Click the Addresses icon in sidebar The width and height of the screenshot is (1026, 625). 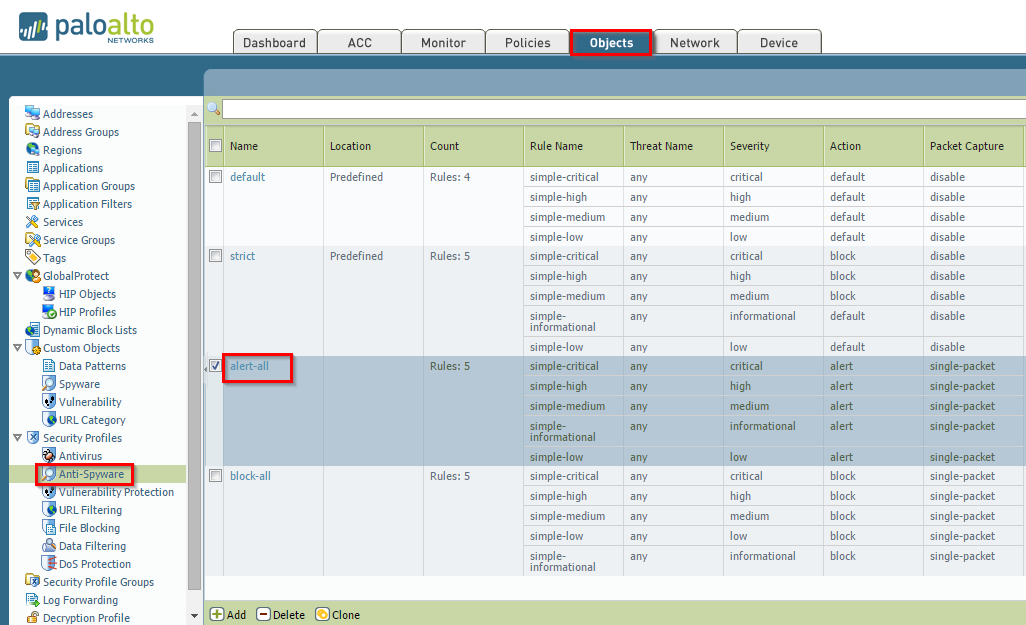[x=32, y=114]
